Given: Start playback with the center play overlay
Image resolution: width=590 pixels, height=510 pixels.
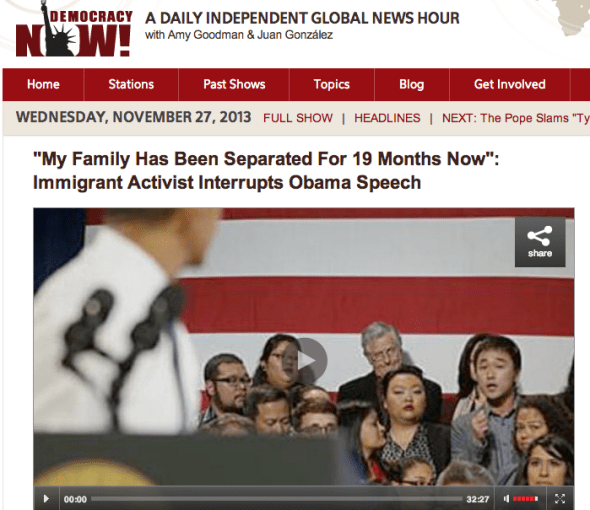Looking at the screenshot, I should coord(306,361).
